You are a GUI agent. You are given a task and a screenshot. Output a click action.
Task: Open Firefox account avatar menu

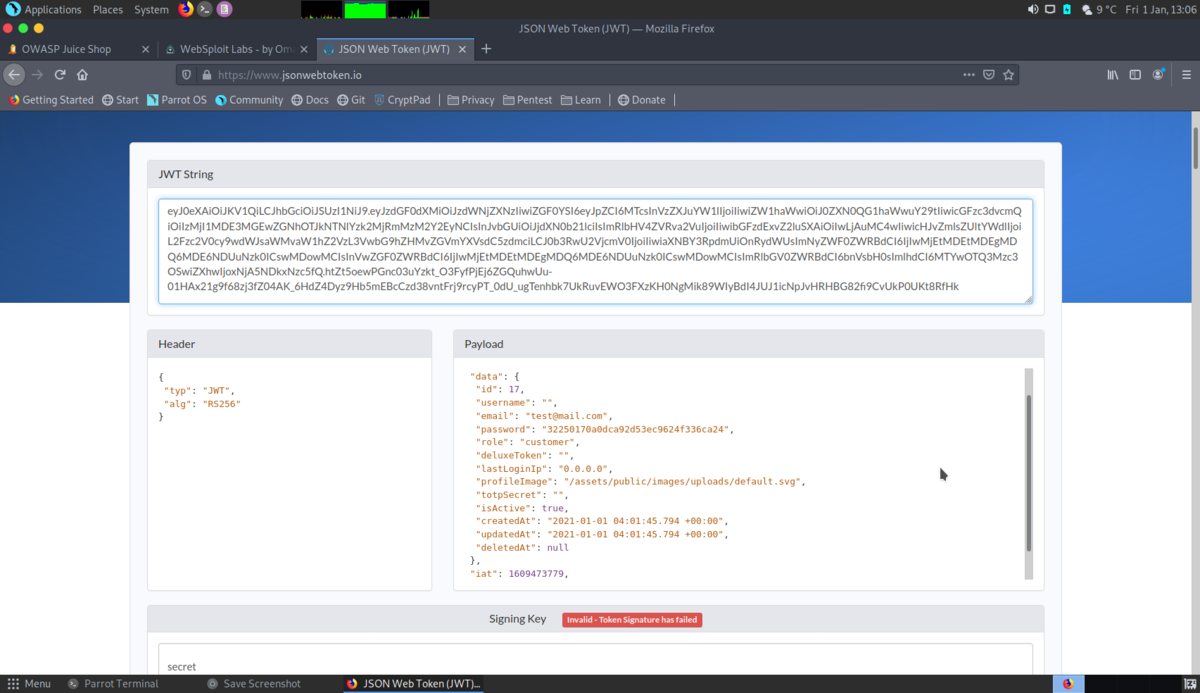(1158, 75)
